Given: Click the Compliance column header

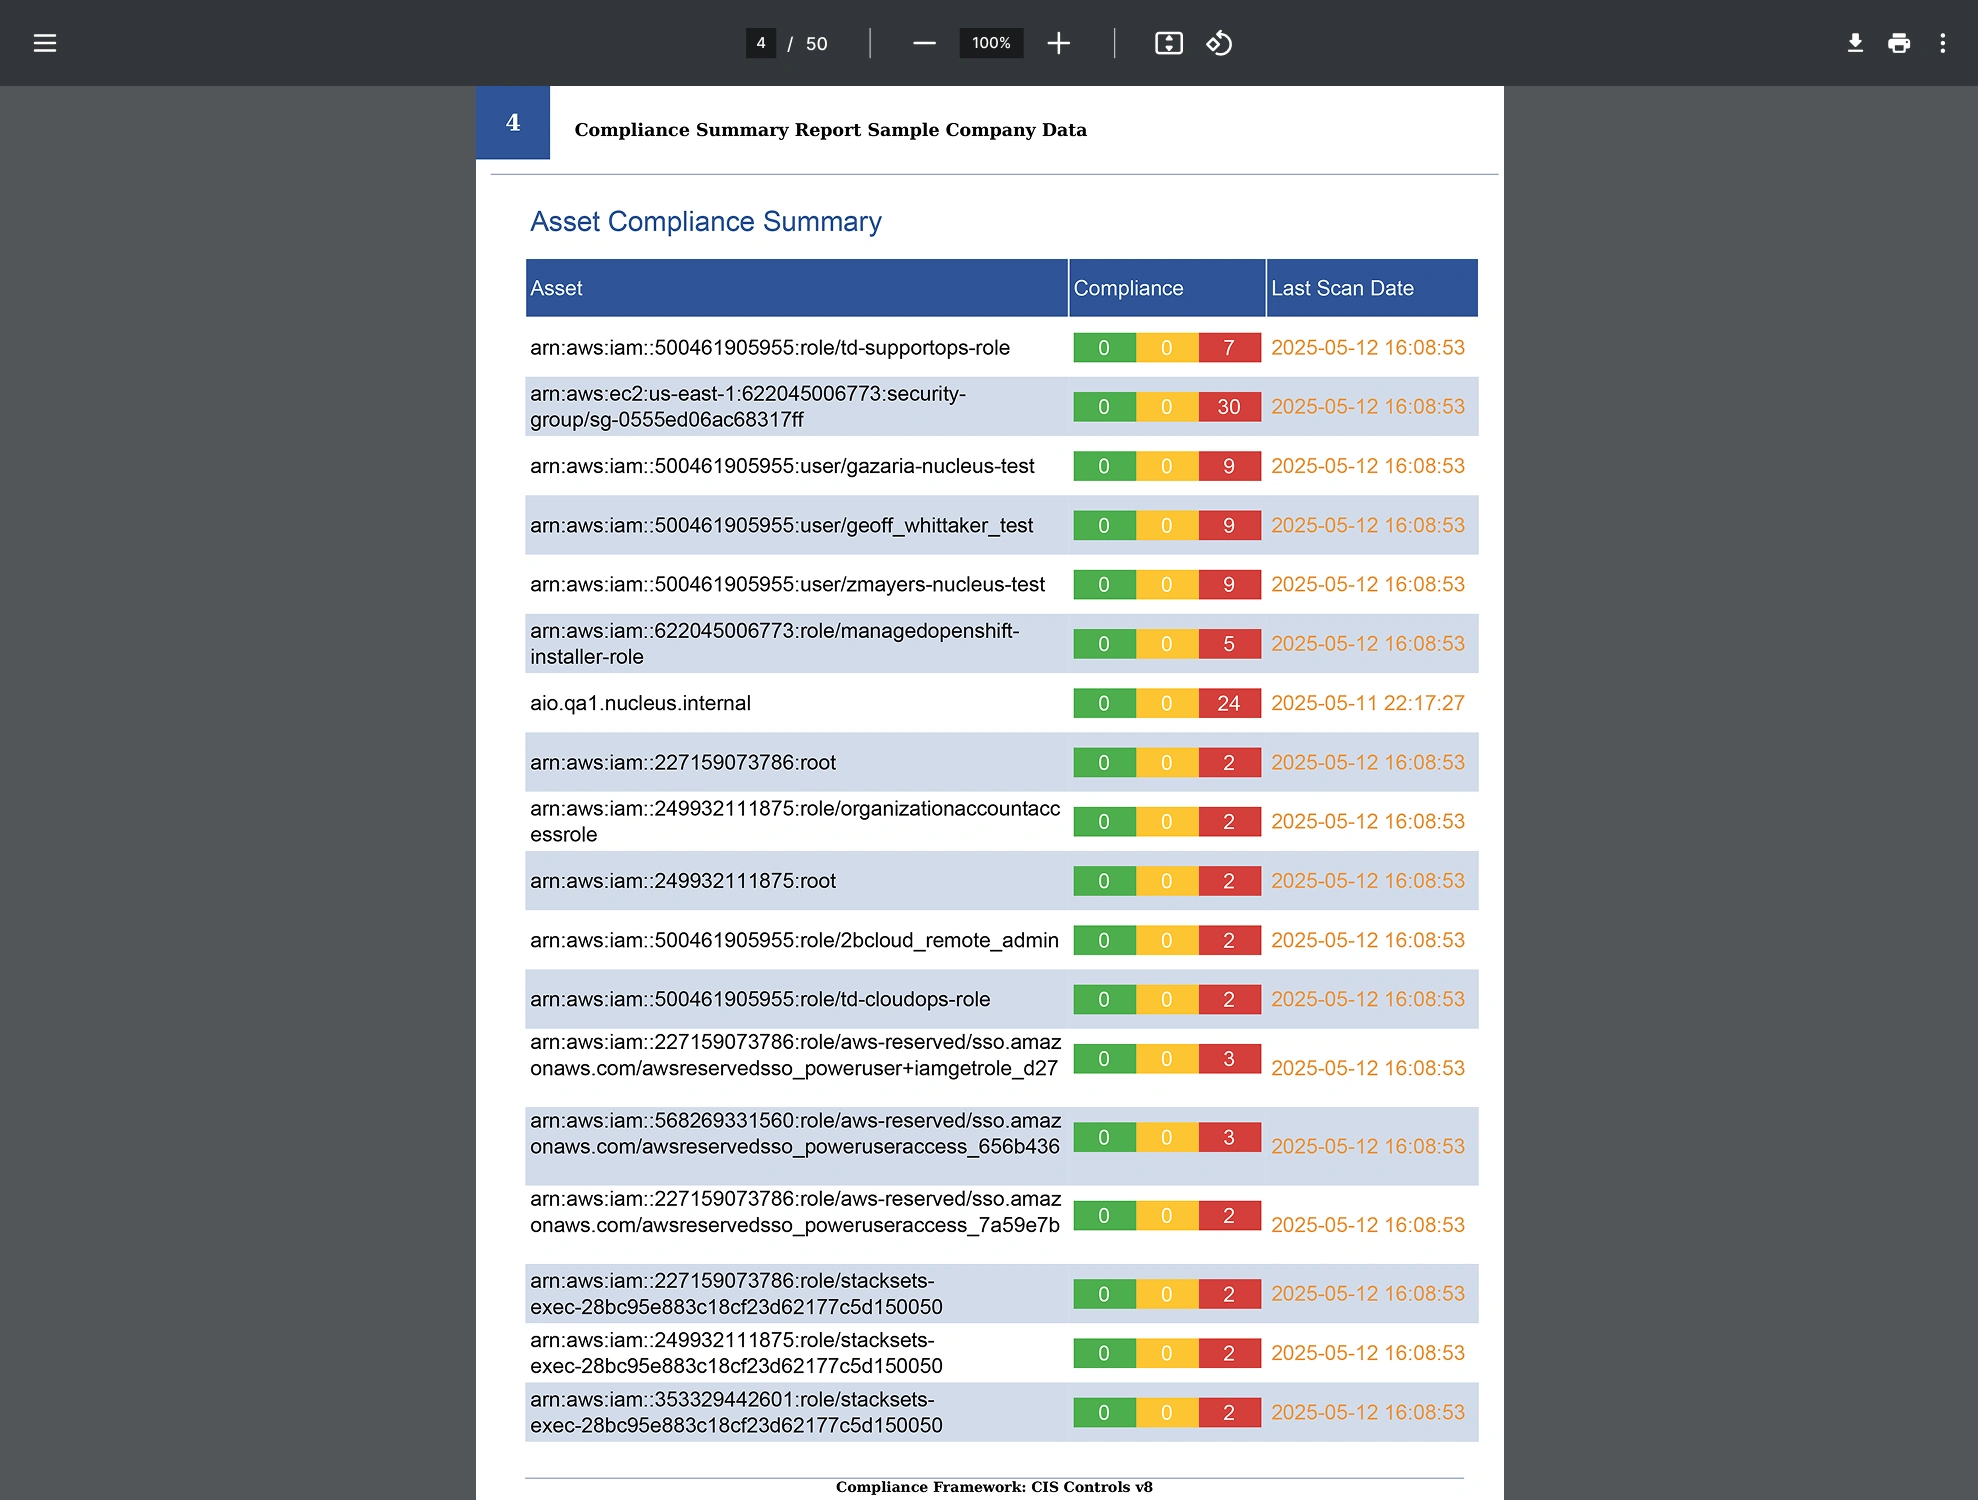Looking at the screenshot, I should click(x=1128, y=288).
